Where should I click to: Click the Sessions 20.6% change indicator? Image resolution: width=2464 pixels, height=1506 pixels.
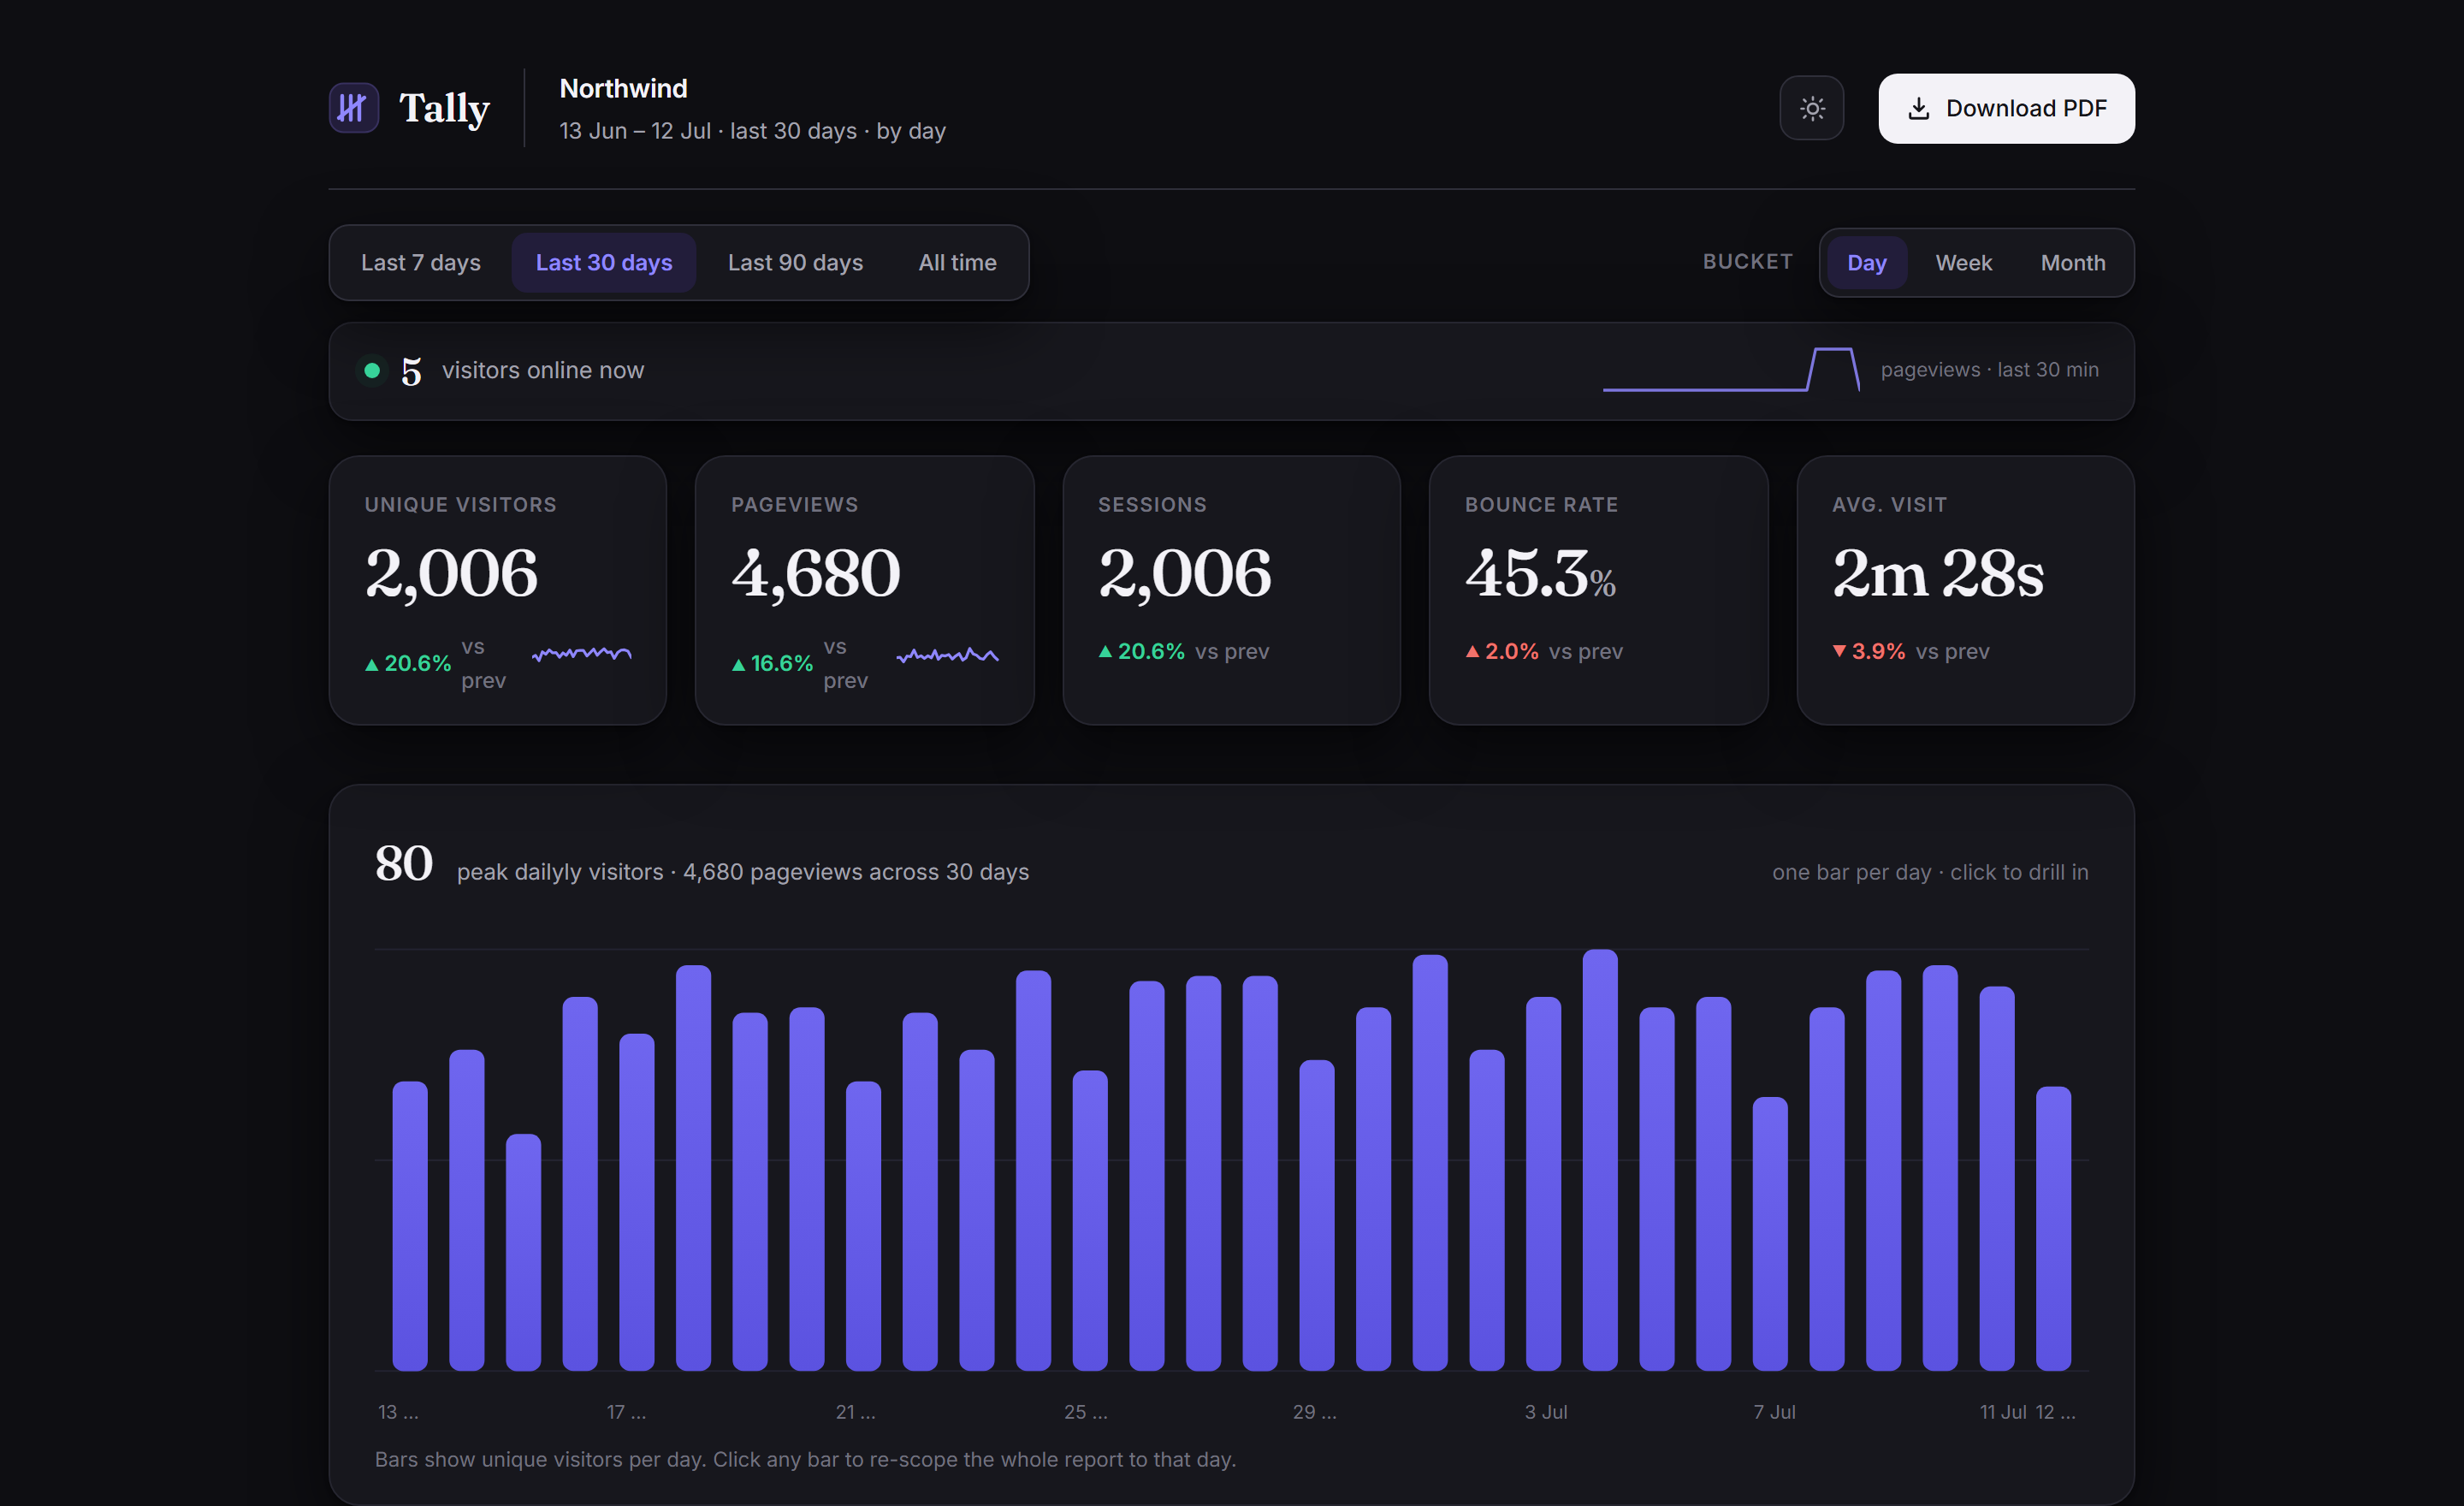[x=1141, y=651]
